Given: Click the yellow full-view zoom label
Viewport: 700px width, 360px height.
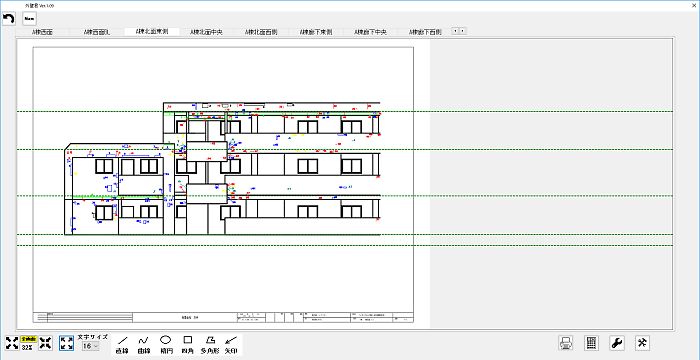Looking at the screenshot, I should point(29,339).
